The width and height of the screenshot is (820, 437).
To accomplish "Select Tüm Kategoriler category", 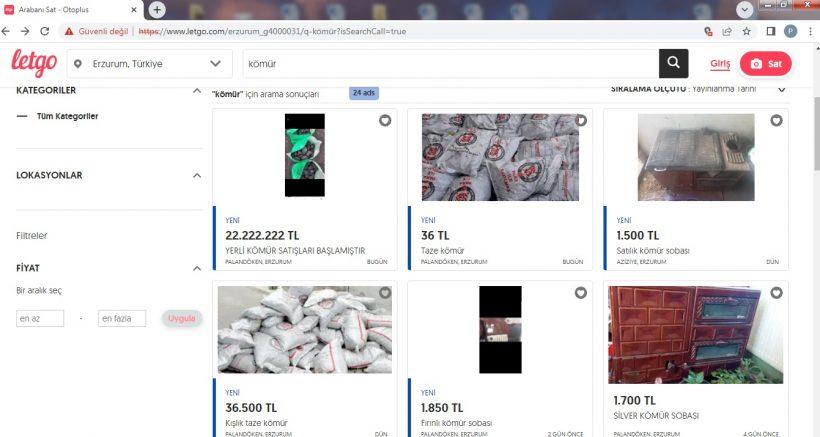I will [67, 116].
